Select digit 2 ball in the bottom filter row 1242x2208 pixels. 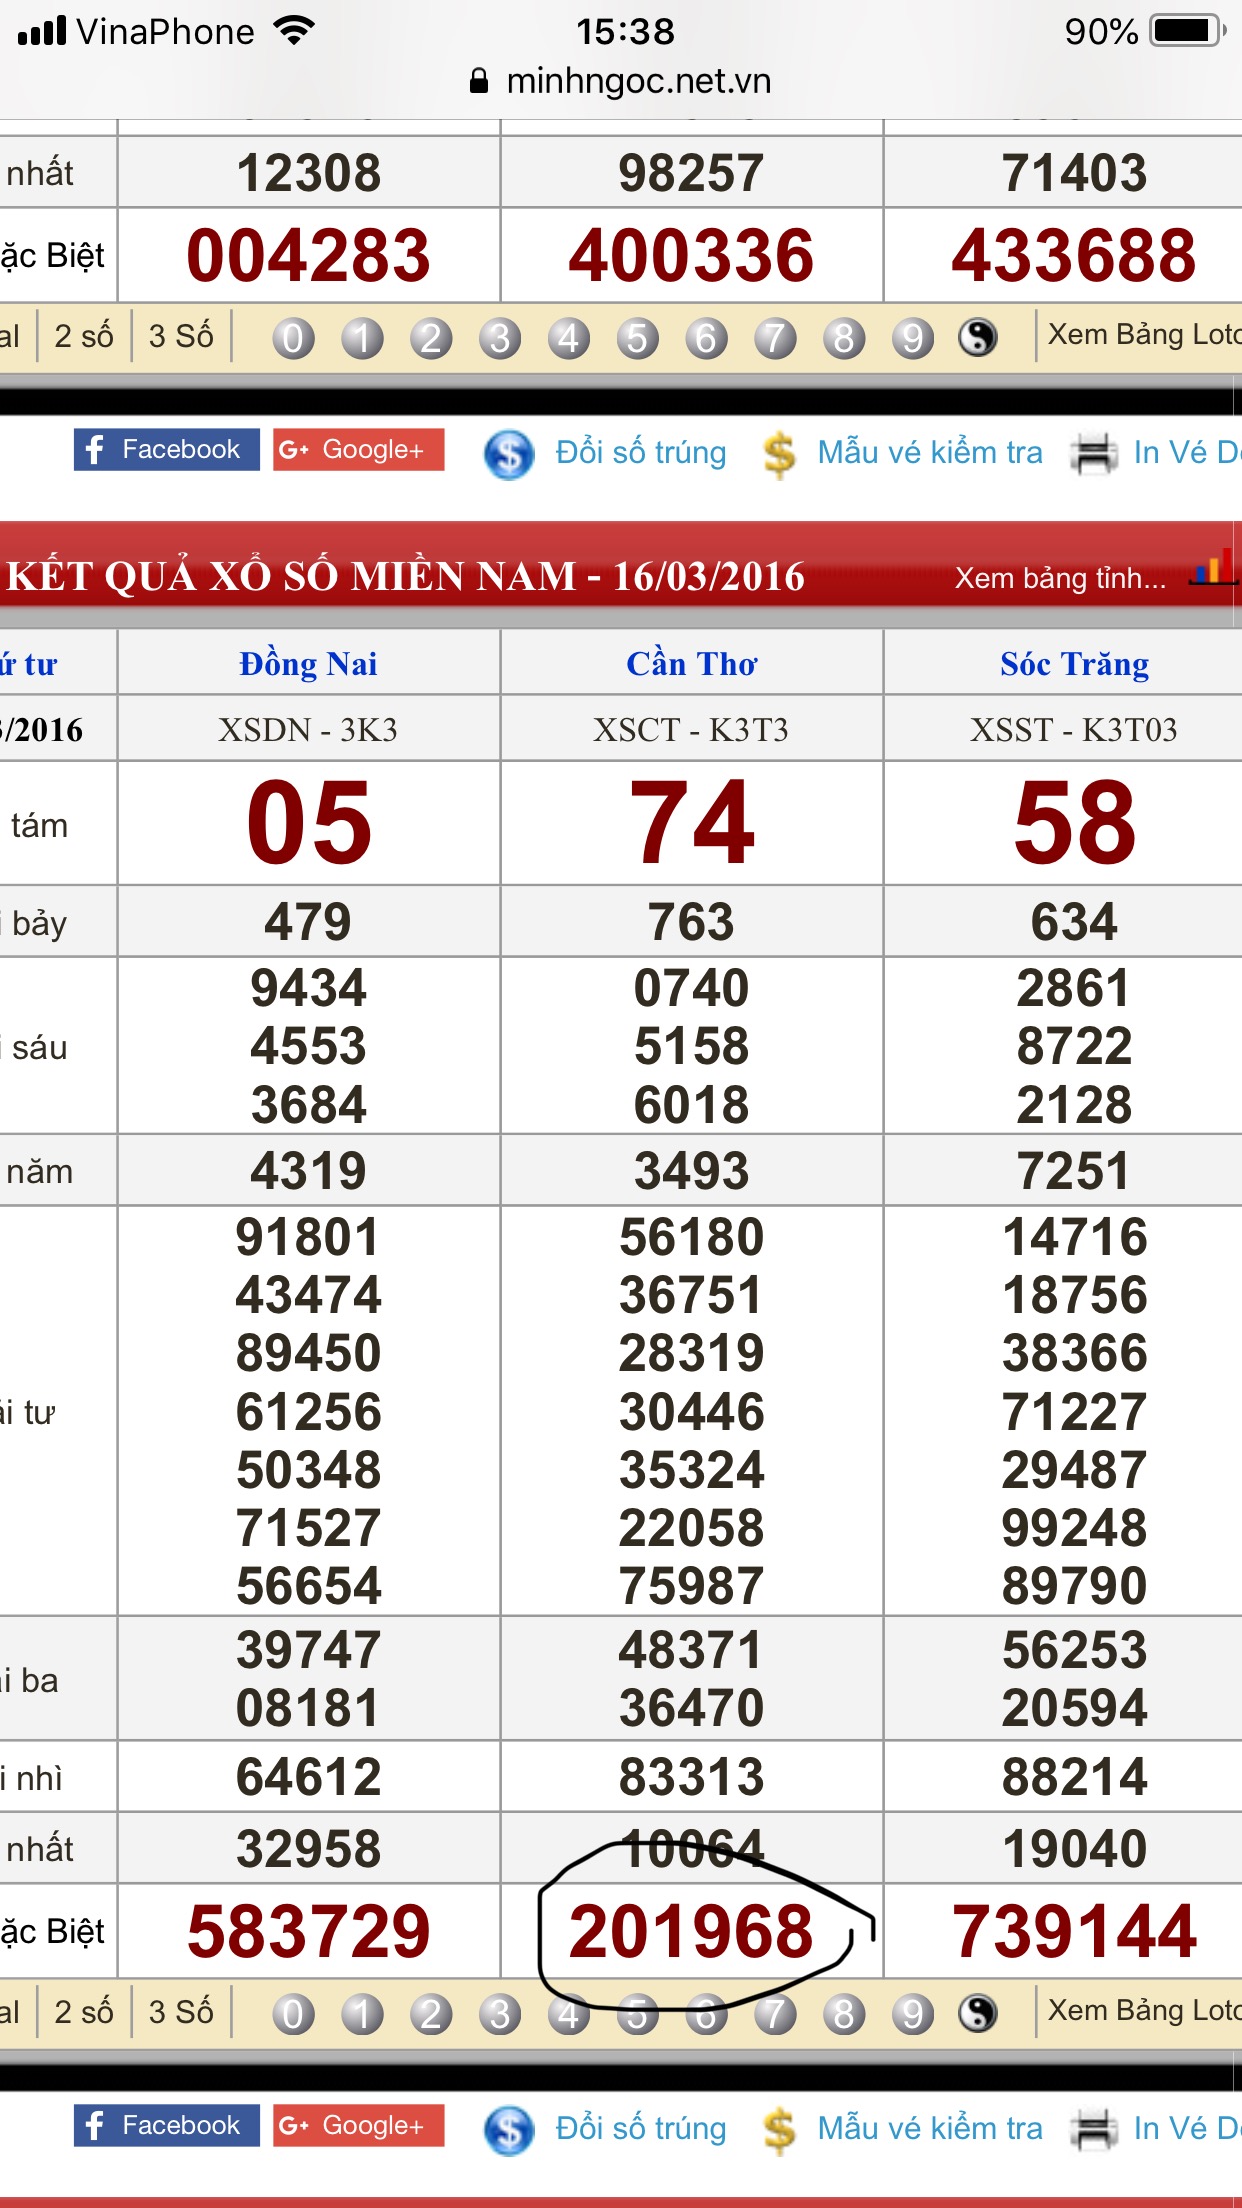click(x=431, y=2014)
